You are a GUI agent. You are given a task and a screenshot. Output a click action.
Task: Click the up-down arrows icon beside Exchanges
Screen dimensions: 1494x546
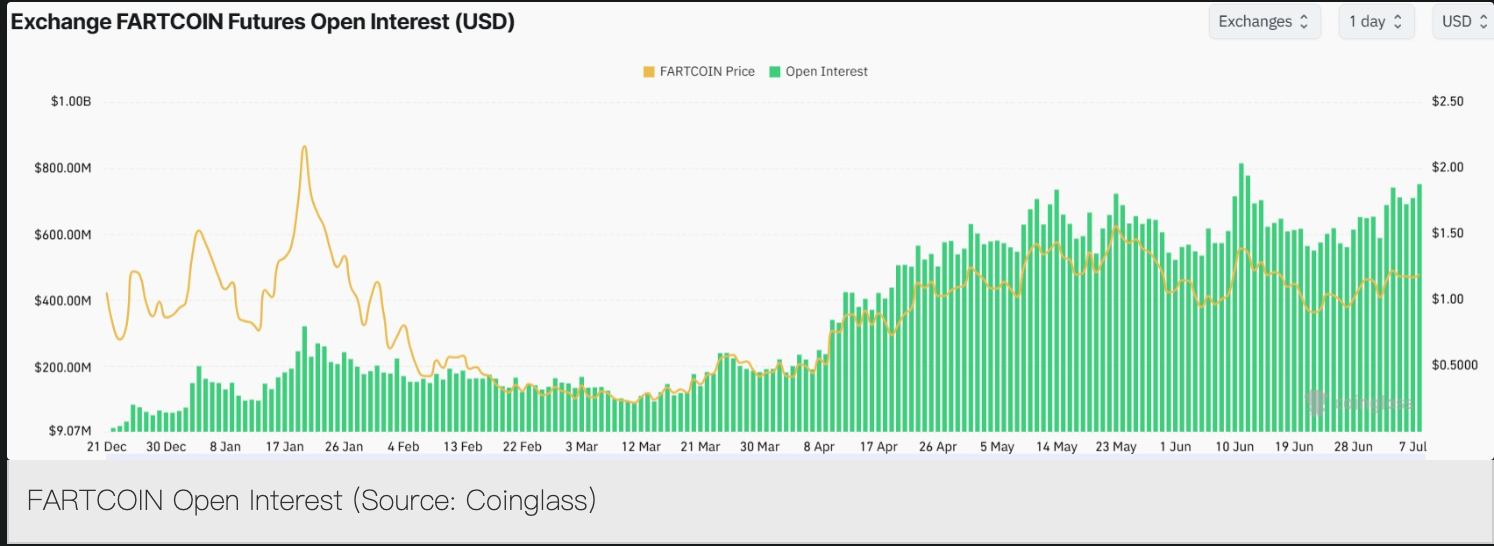tap(1303, 21)
